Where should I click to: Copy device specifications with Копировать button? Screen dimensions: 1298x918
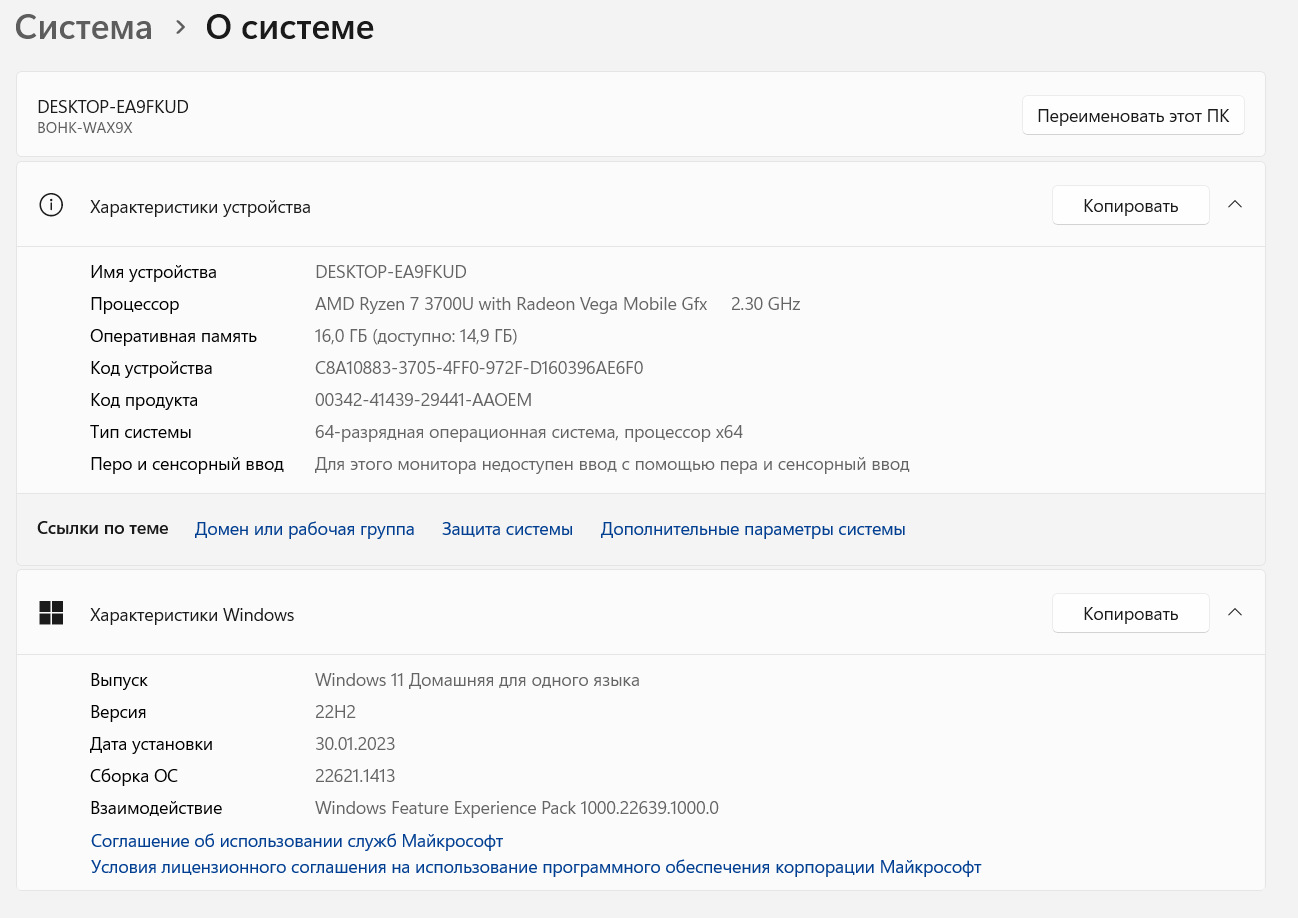1131,206
